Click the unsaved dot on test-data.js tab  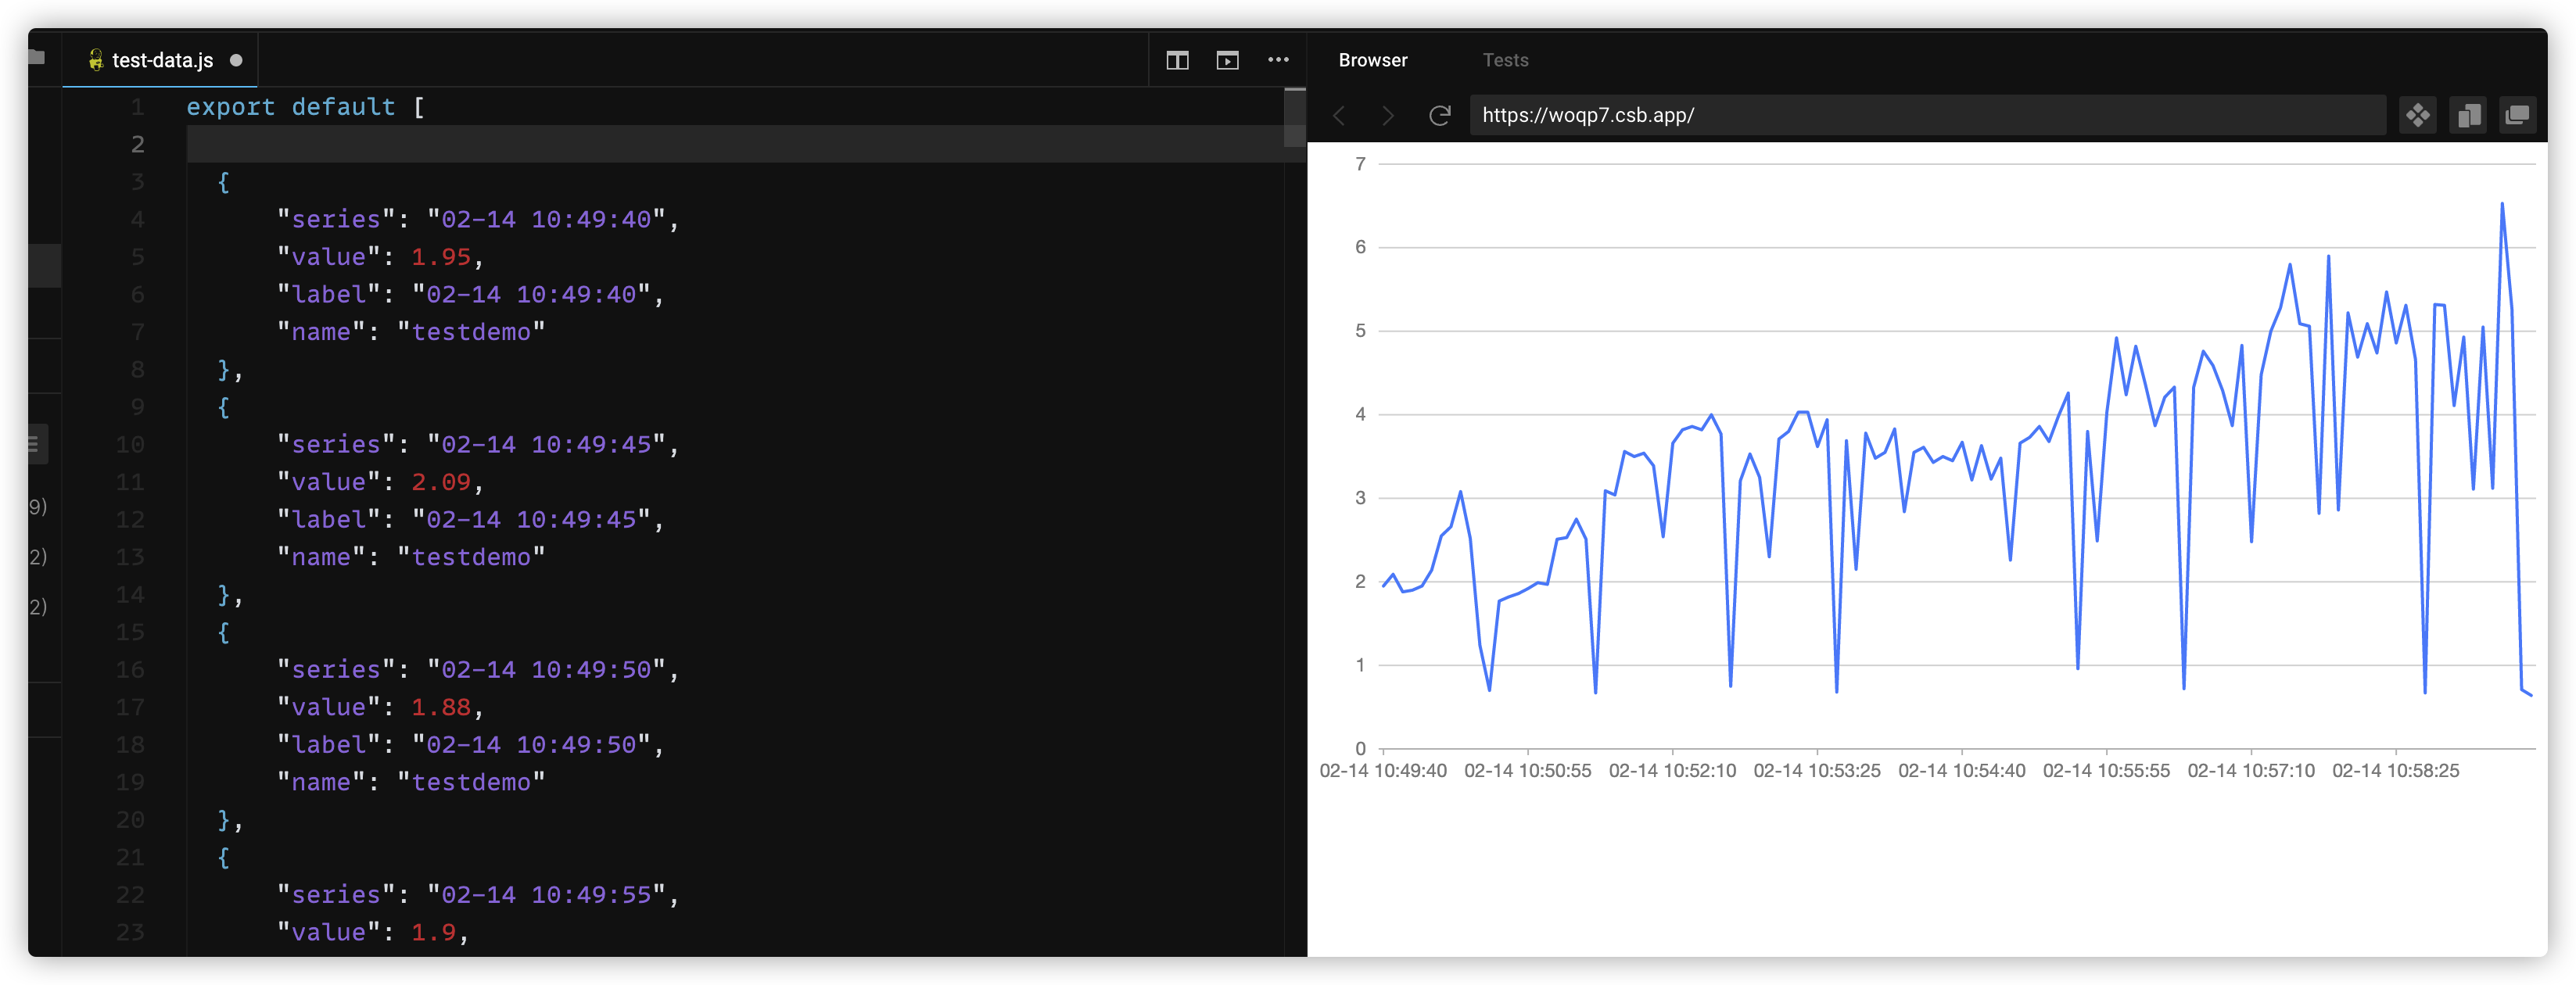point(236,60)
